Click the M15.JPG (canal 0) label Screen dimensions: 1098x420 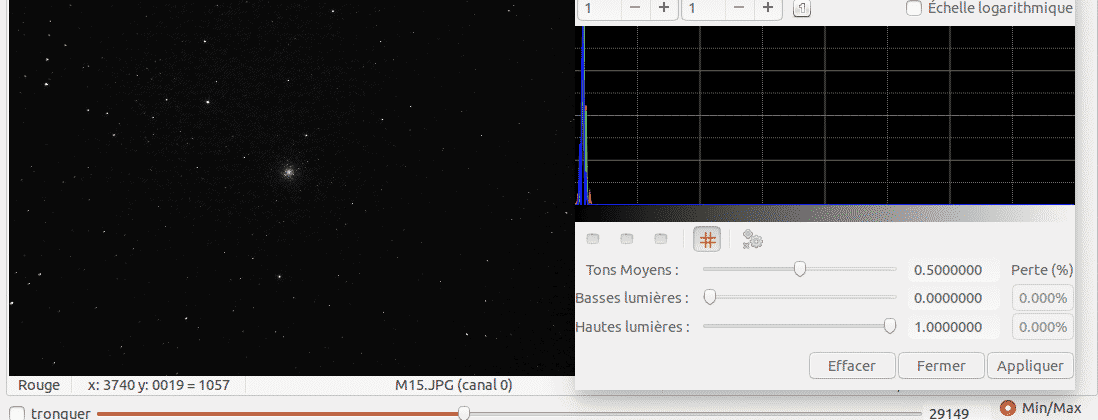click(454, 385)
